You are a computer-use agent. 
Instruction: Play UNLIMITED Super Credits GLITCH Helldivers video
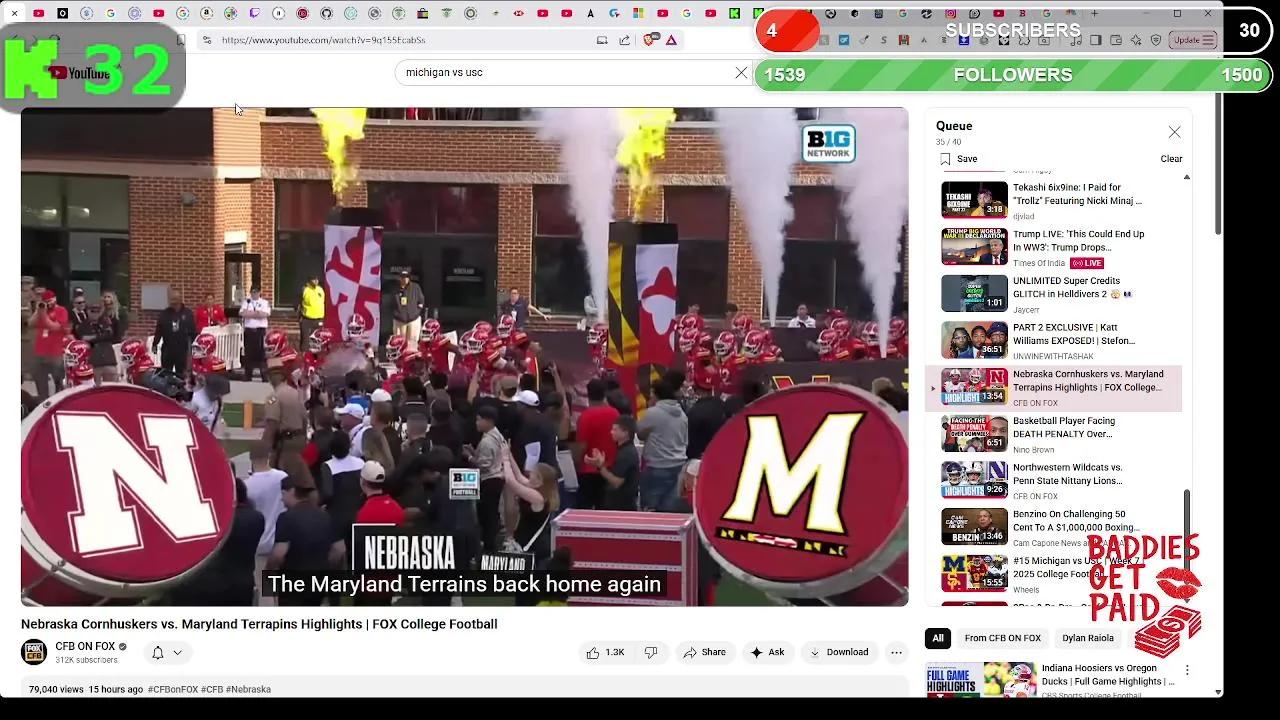click(x=1060, y=293)
